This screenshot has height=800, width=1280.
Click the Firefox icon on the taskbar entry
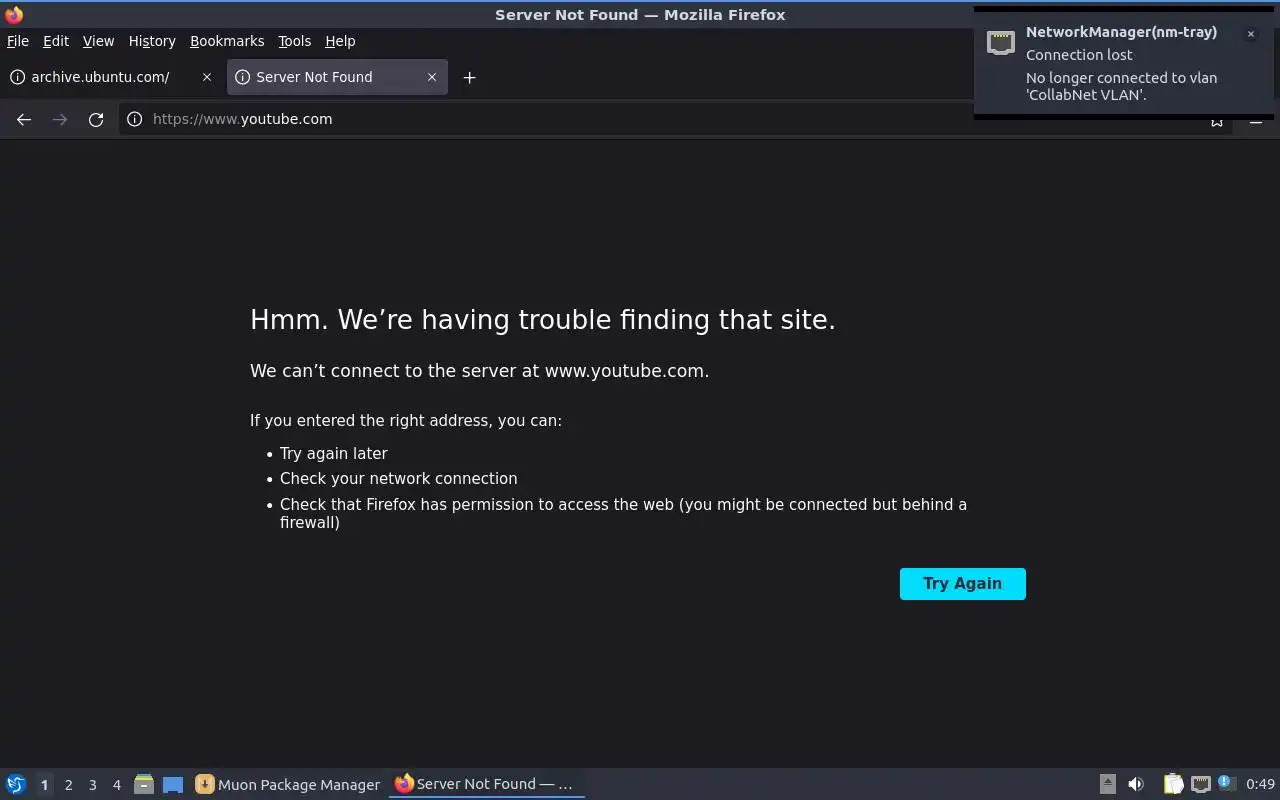pos(404,784)
